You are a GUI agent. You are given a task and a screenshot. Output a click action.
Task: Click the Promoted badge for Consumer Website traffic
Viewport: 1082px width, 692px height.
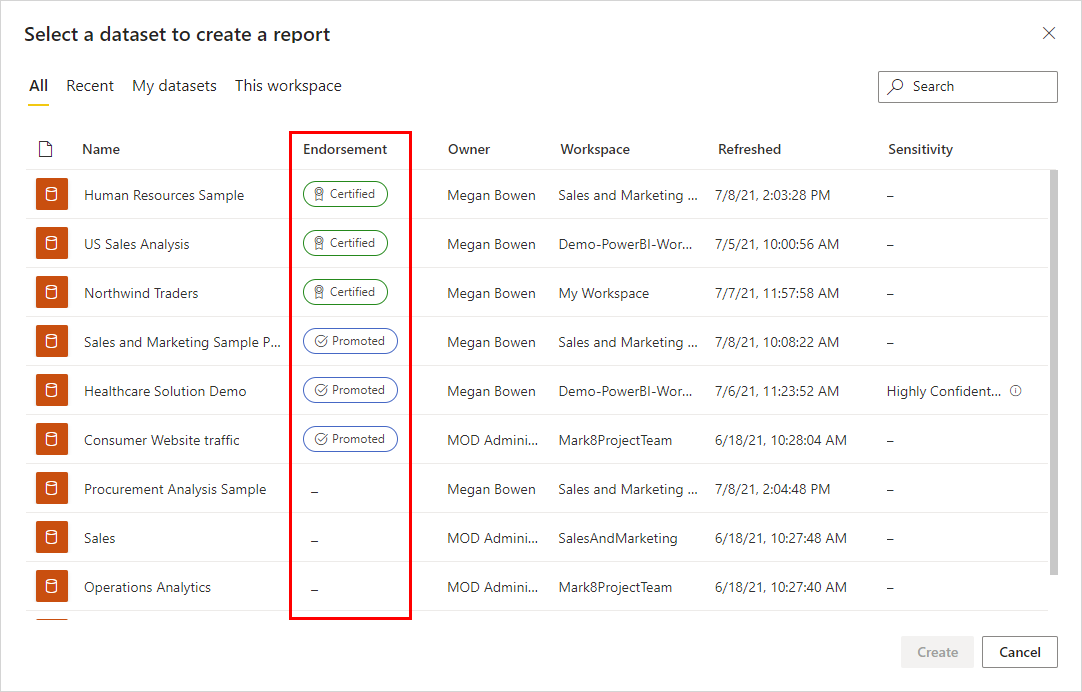coord(350,439)
